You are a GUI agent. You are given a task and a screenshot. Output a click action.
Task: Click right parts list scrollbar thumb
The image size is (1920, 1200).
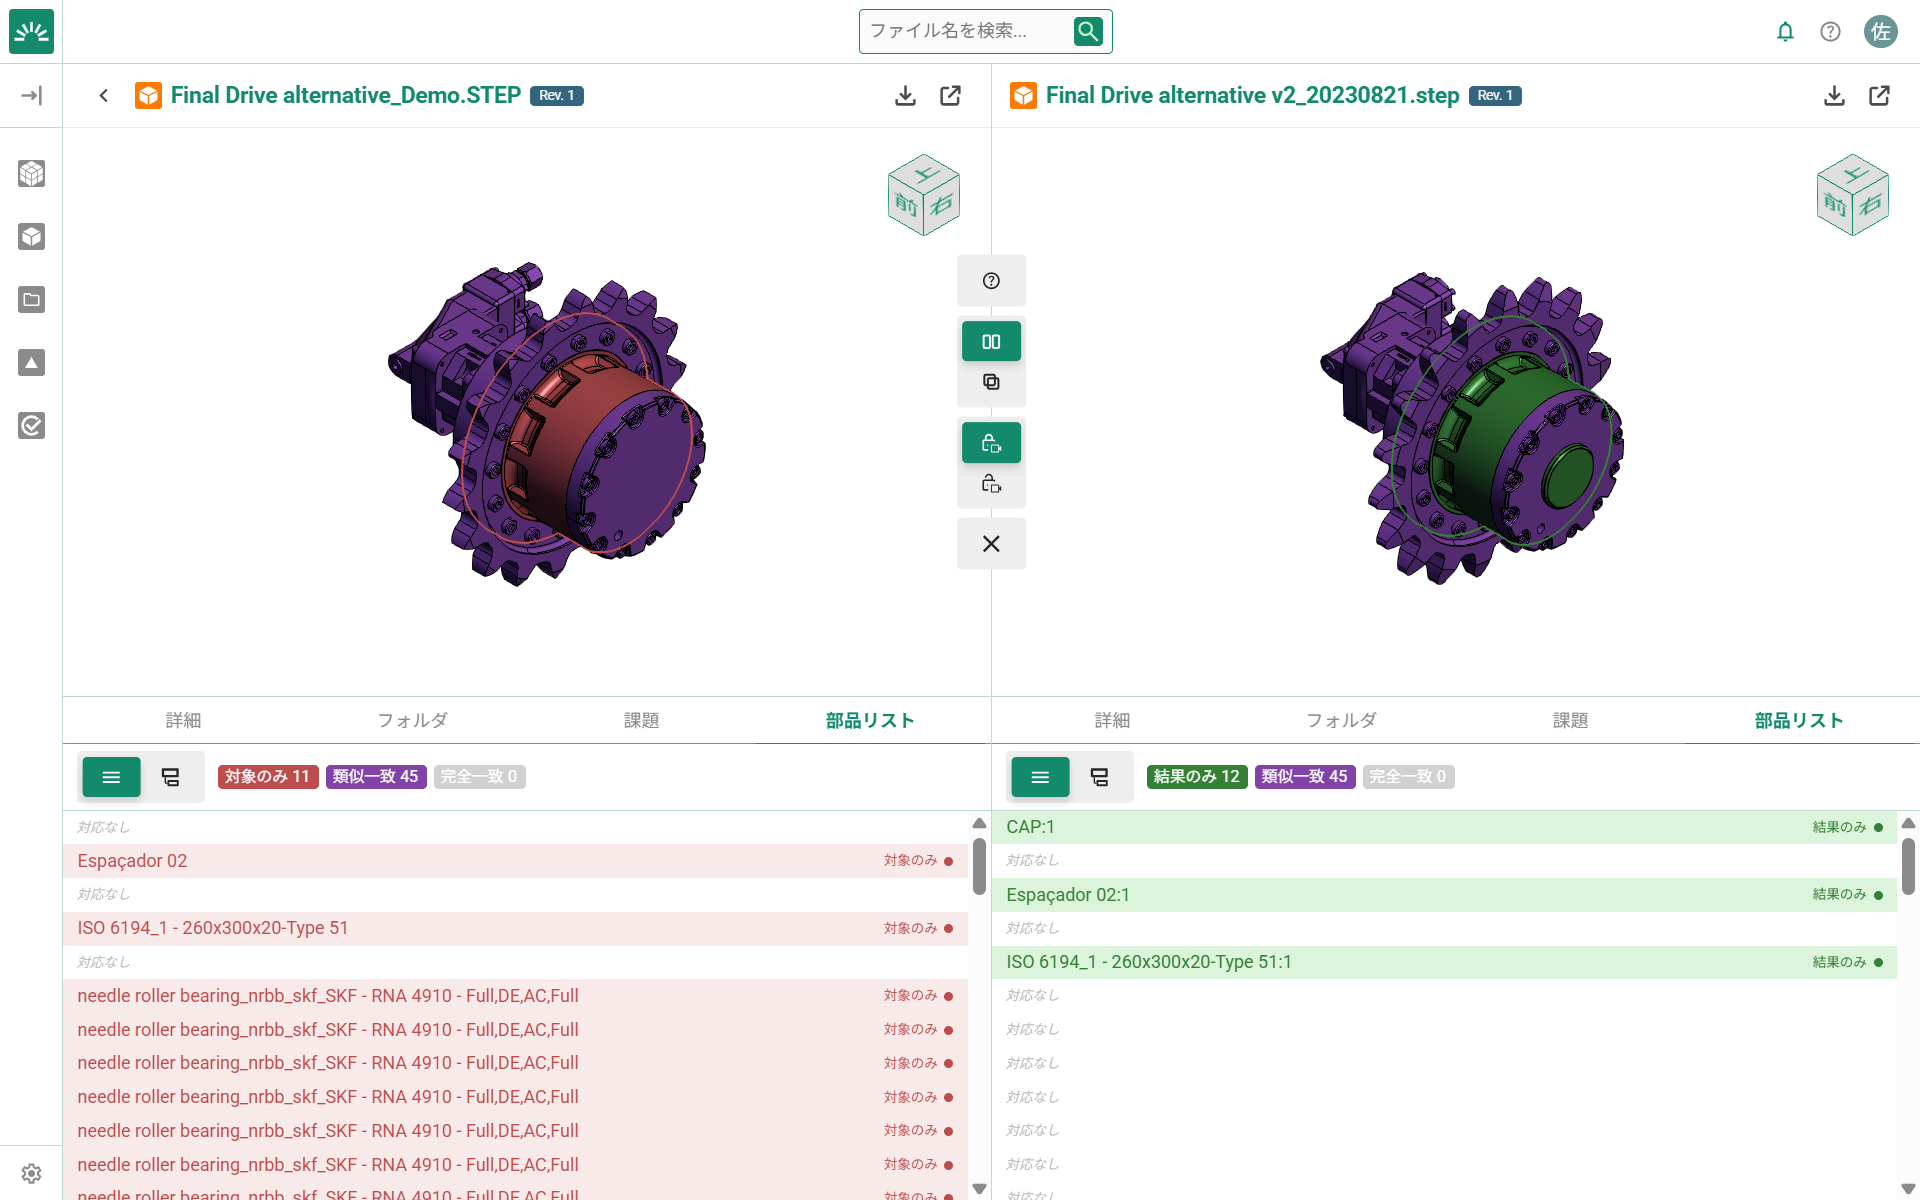(1908, 866)
